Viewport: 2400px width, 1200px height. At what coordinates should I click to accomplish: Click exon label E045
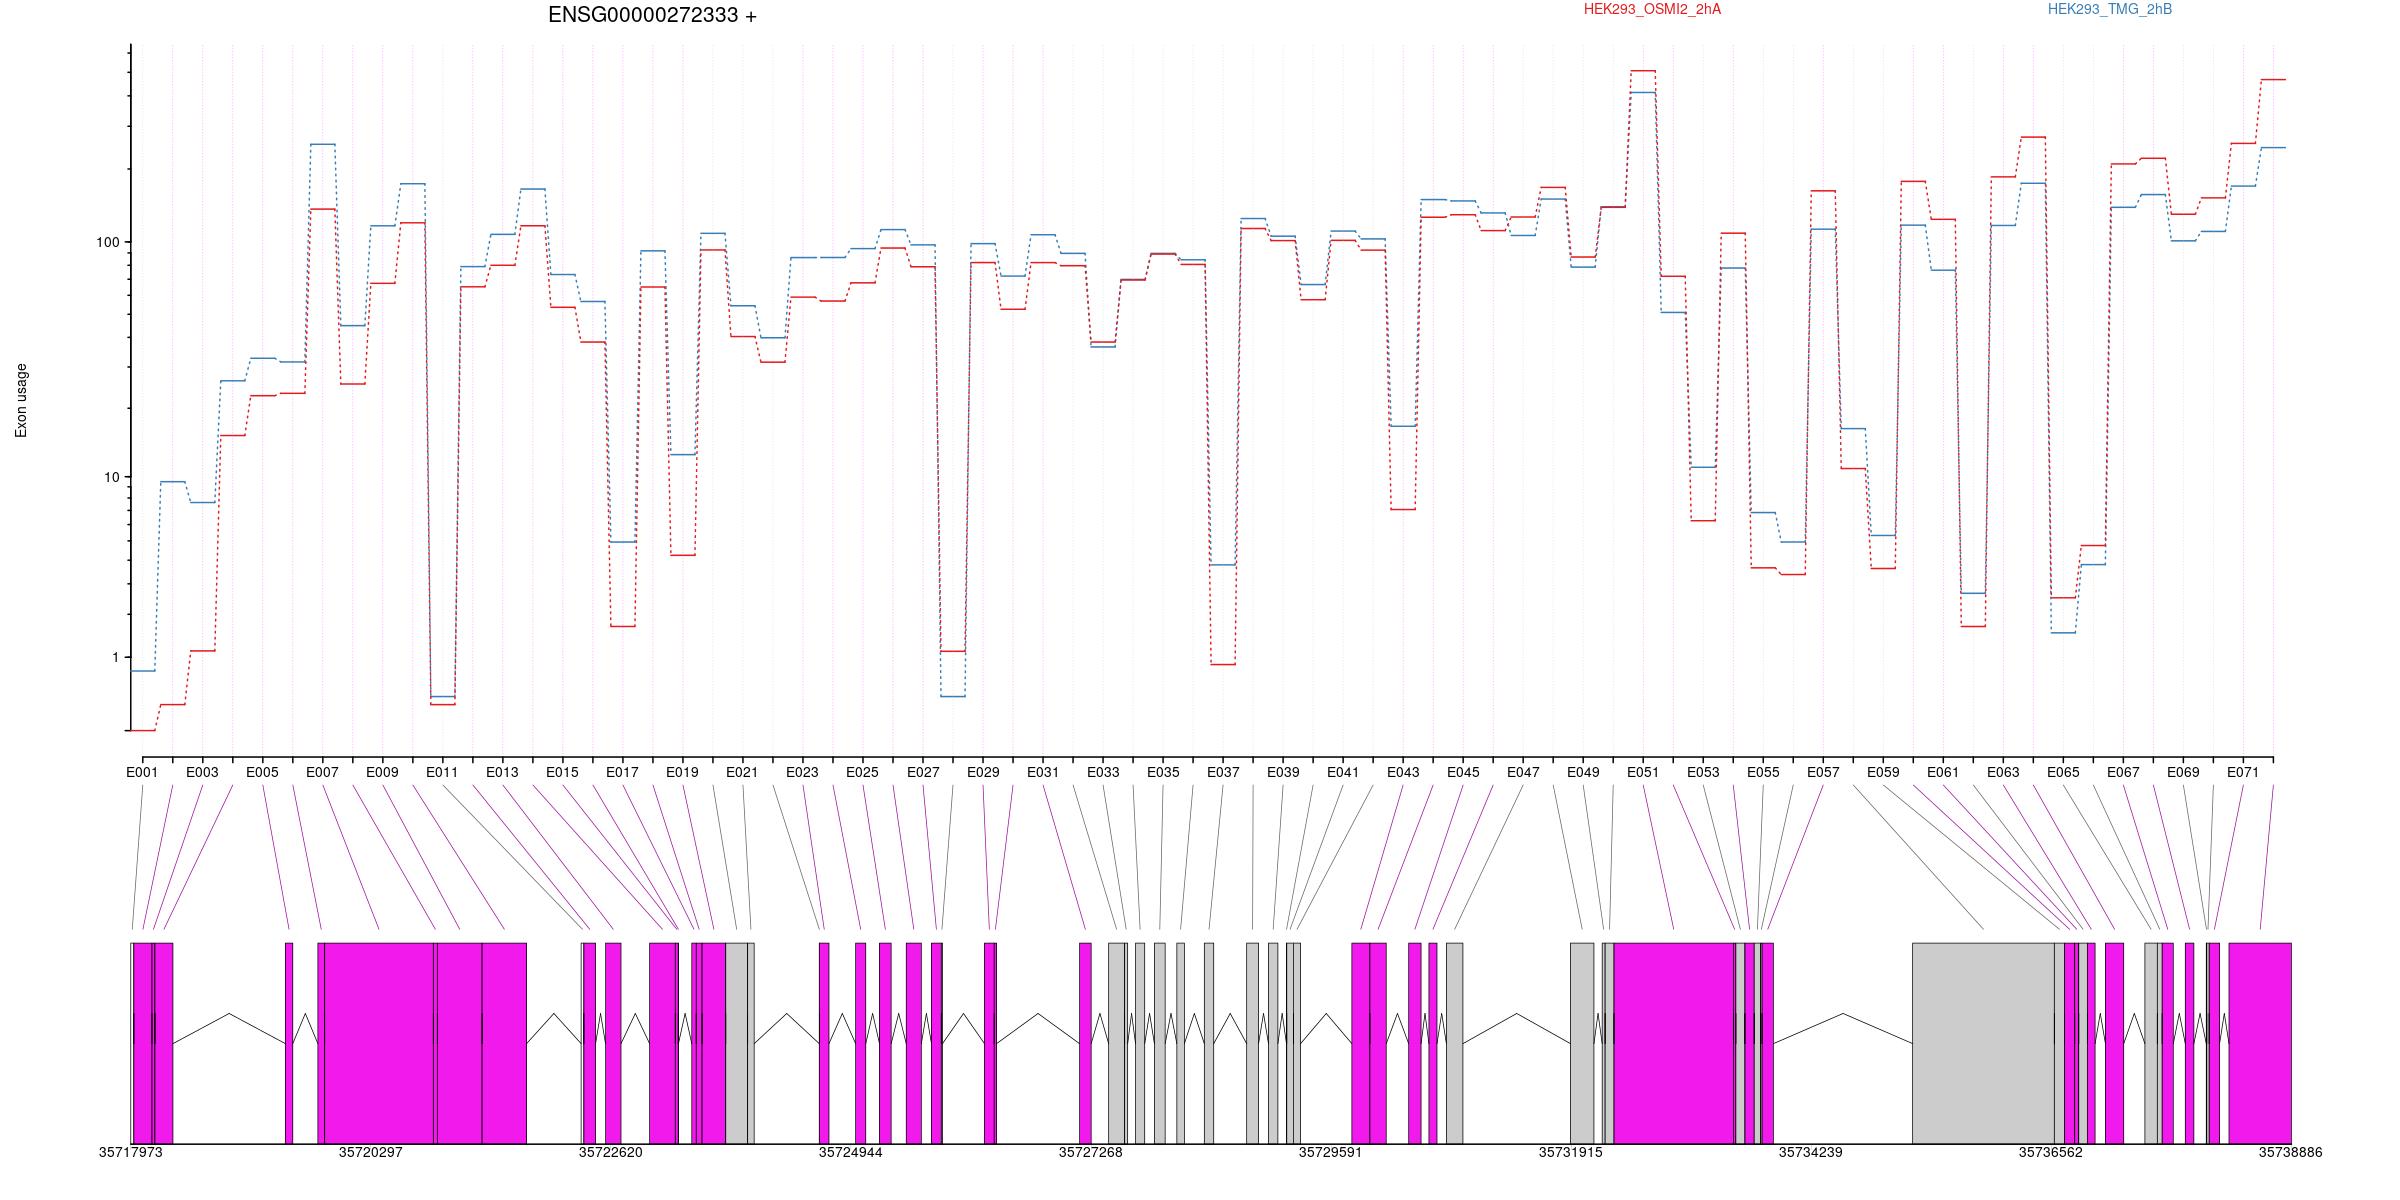click(x=1463, y=772)
